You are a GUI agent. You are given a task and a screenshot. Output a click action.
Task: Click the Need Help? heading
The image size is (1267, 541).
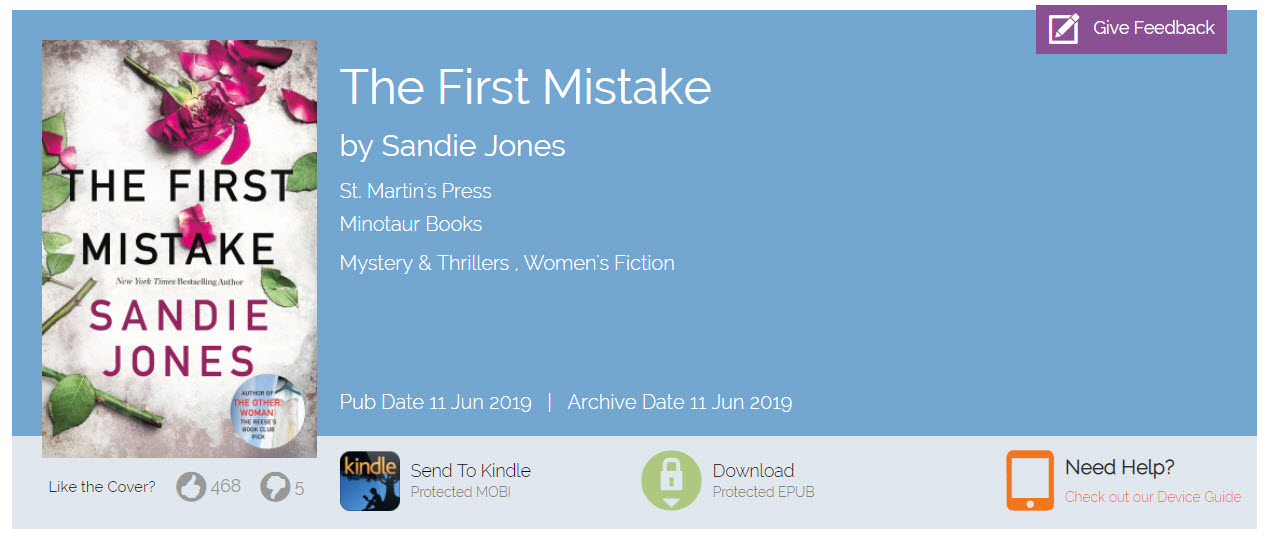[1119, 467]
